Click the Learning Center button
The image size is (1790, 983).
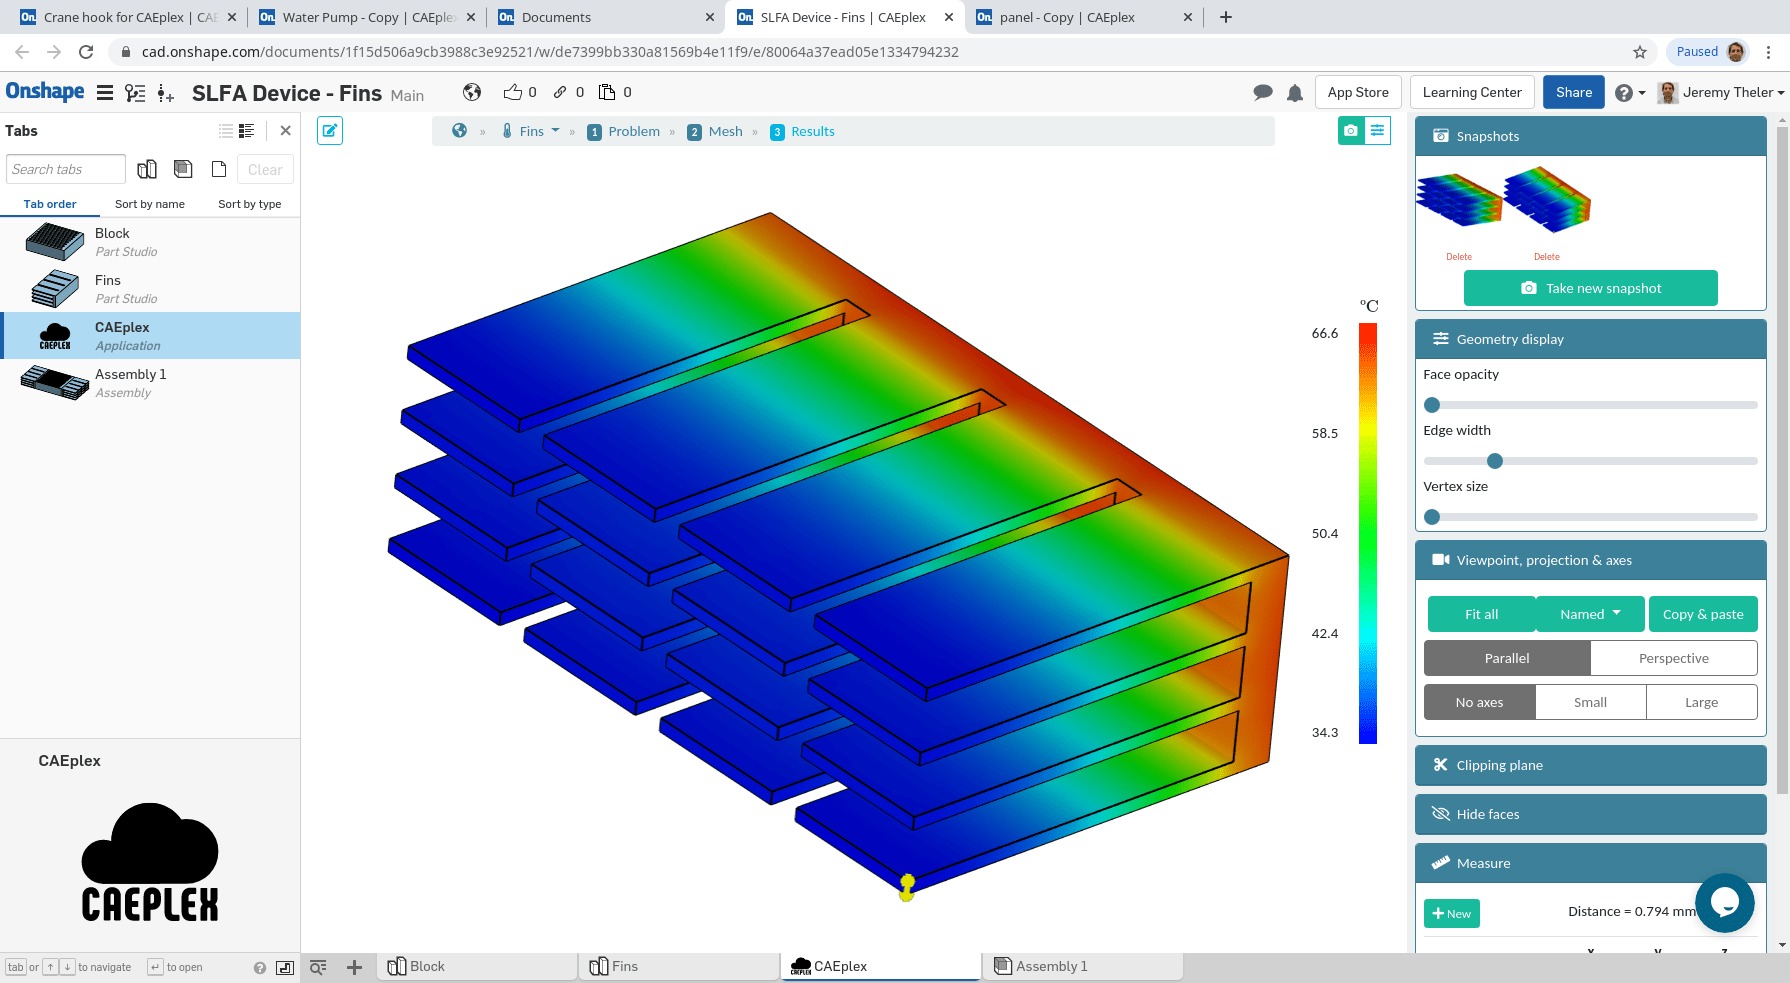[1471, 92]
